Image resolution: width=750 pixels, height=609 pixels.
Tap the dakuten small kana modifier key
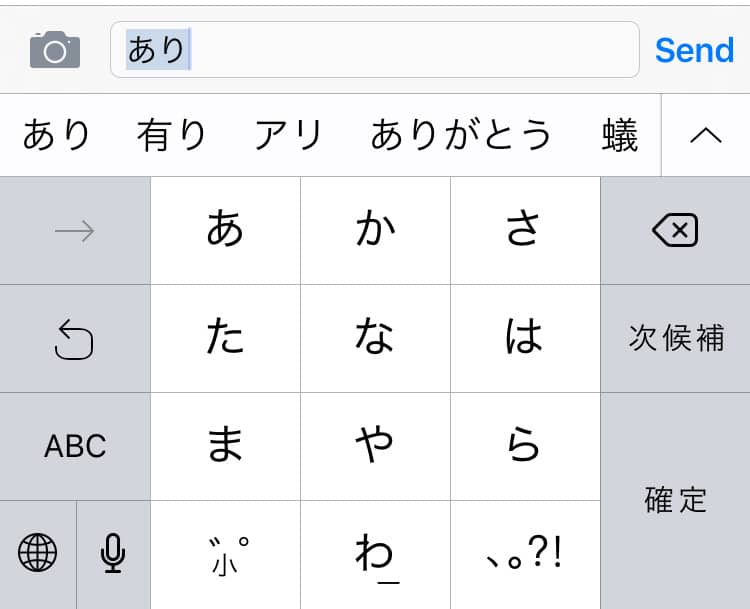point(225,554)
